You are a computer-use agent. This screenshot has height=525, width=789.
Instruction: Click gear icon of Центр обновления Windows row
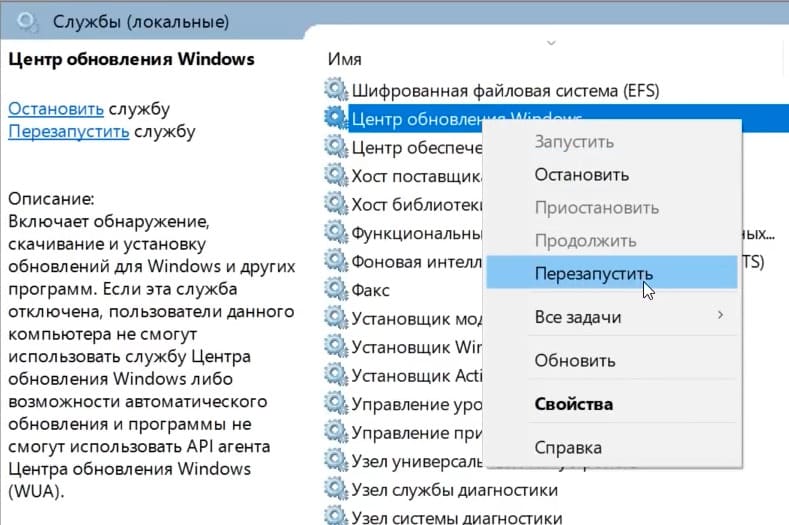(x=336, y=118)
